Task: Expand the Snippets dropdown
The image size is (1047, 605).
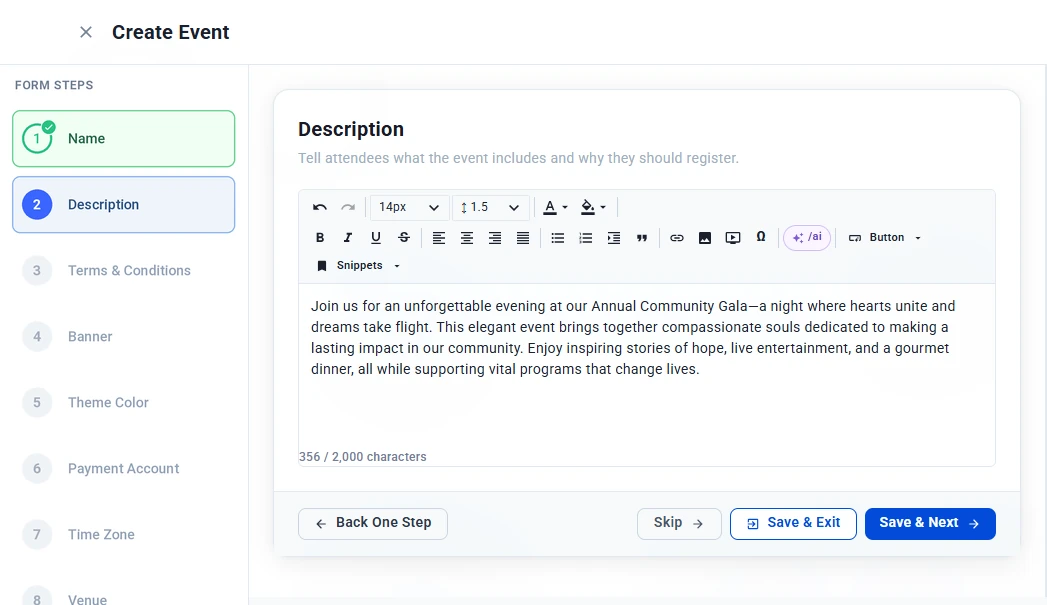Action: click(x=359, y=266)
